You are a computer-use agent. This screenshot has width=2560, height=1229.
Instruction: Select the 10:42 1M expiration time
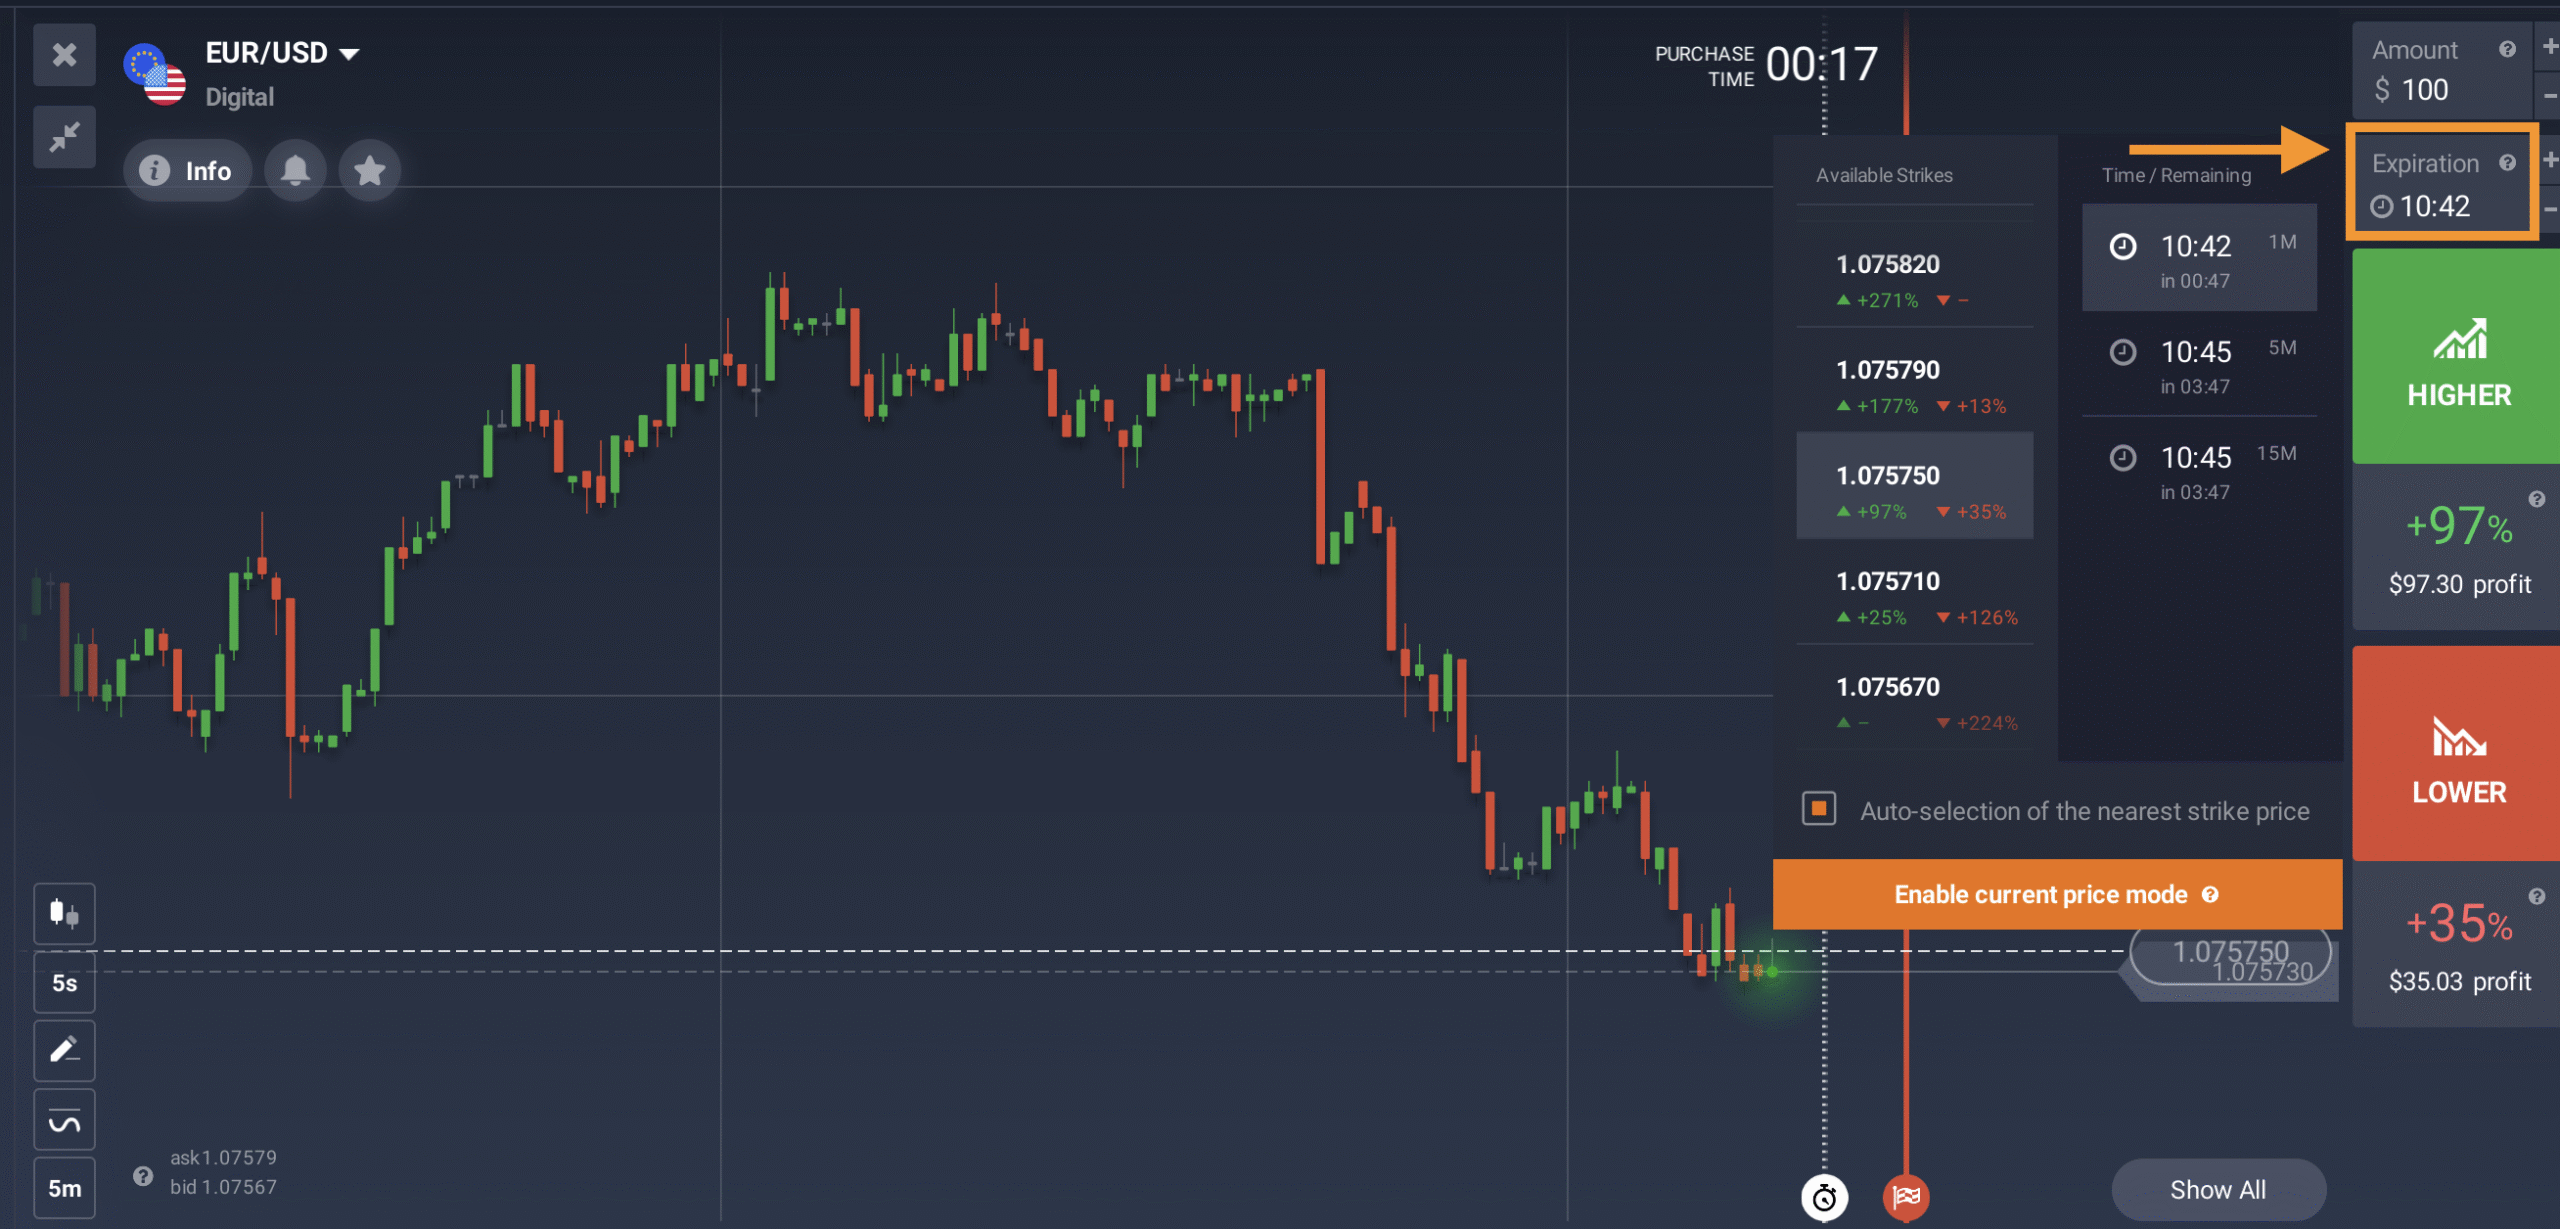[2198, 259]
